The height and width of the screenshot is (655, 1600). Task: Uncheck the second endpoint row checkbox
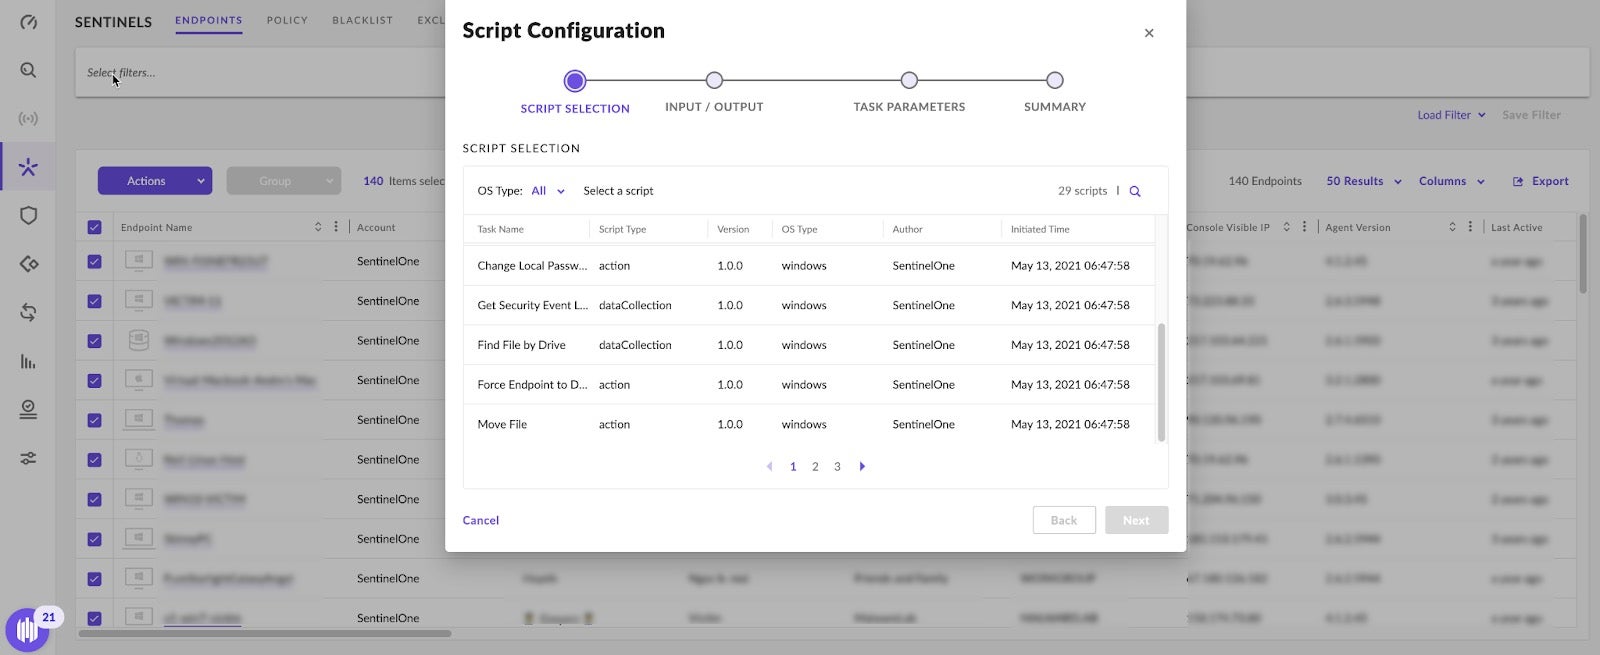click(94, 301)
